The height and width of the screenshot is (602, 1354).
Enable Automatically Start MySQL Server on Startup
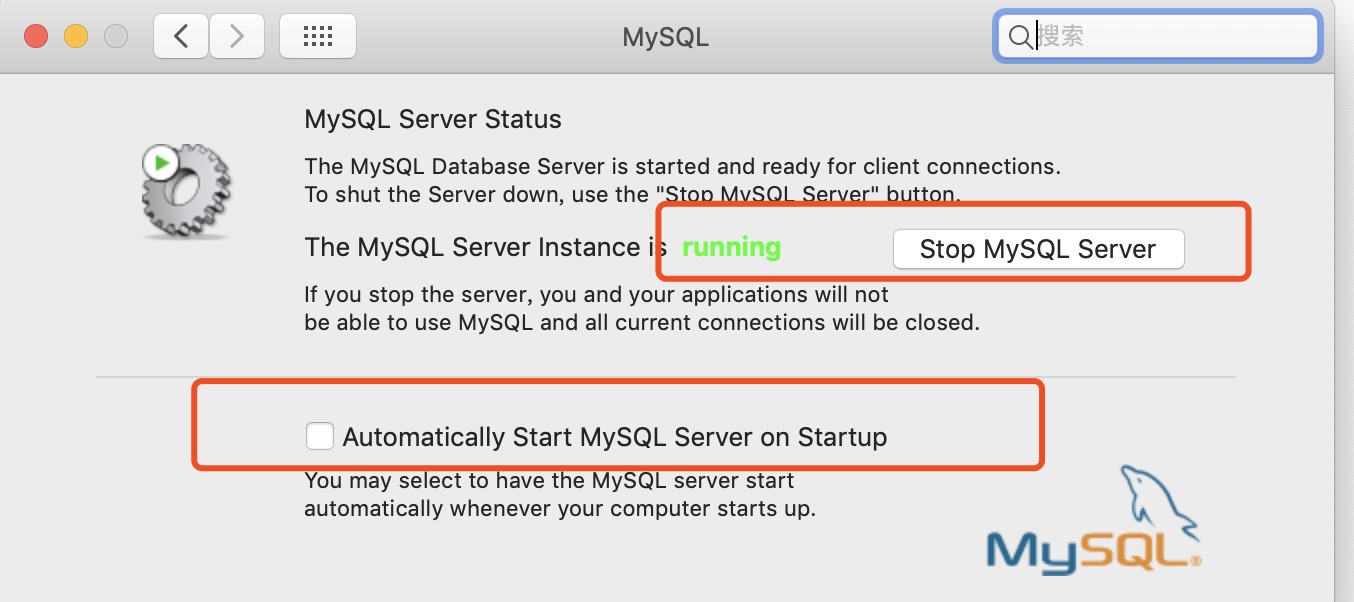[319, 435]
